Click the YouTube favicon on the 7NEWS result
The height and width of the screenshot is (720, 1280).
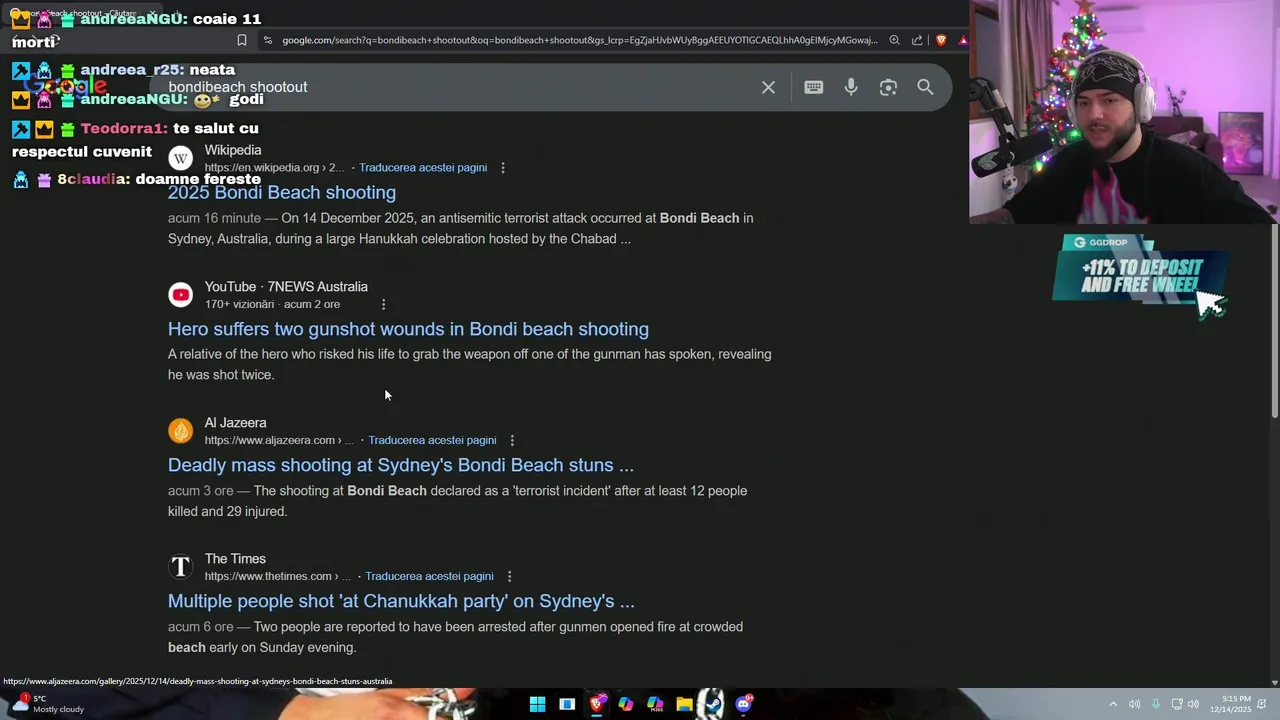tap(180, 294)
